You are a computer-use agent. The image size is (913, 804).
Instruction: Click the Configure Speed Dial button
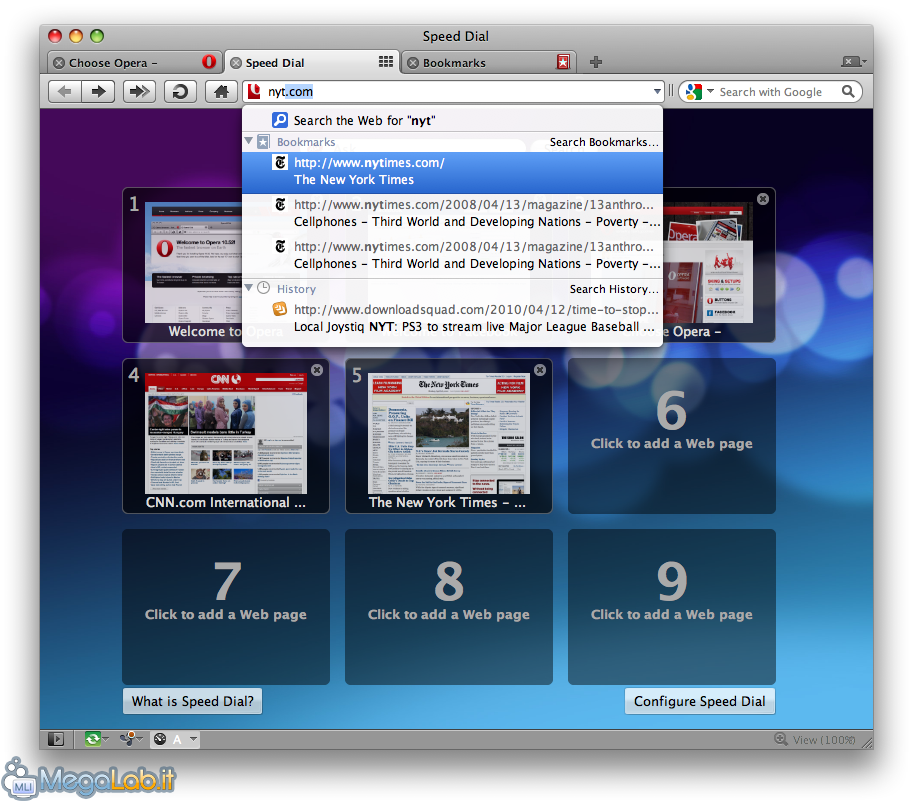click(x=699, y=701)
